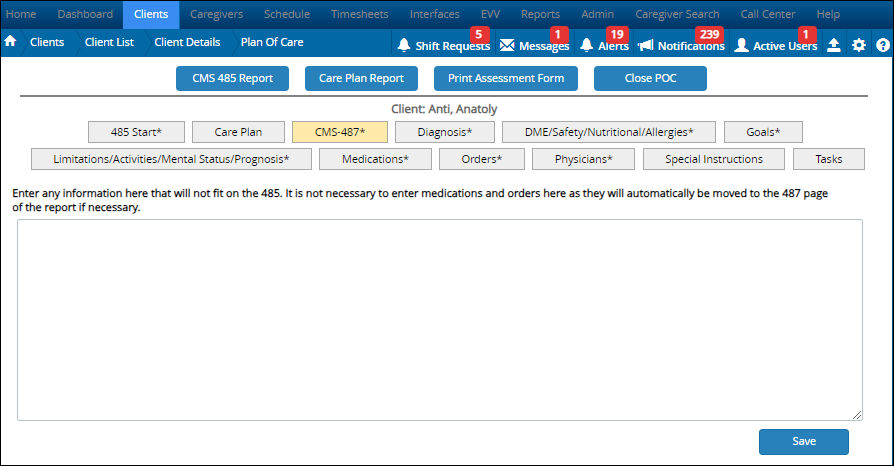Open the Reports menu
This screenshot has height=466, width=894.
[541, 14]
